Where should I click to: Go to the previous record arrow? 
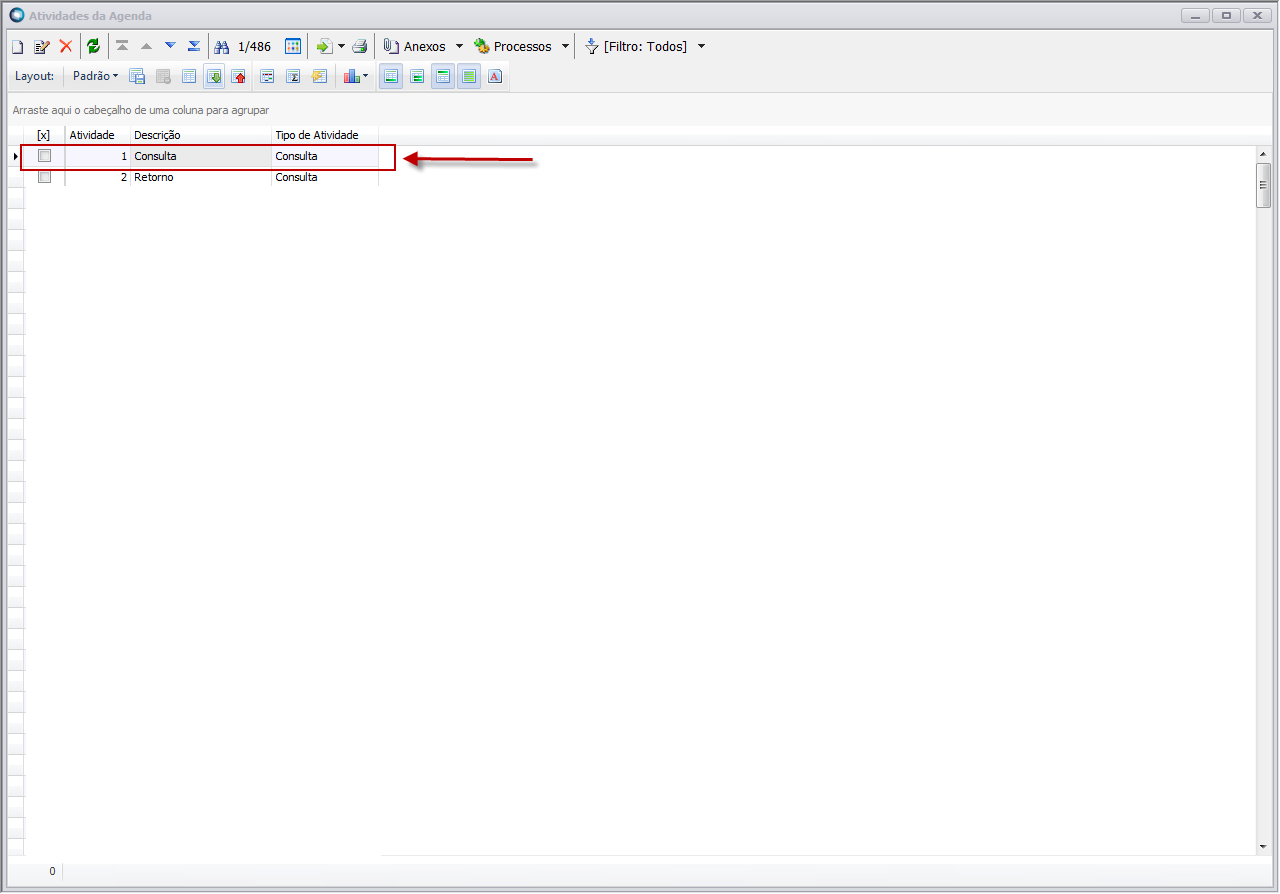pos(146,46)
